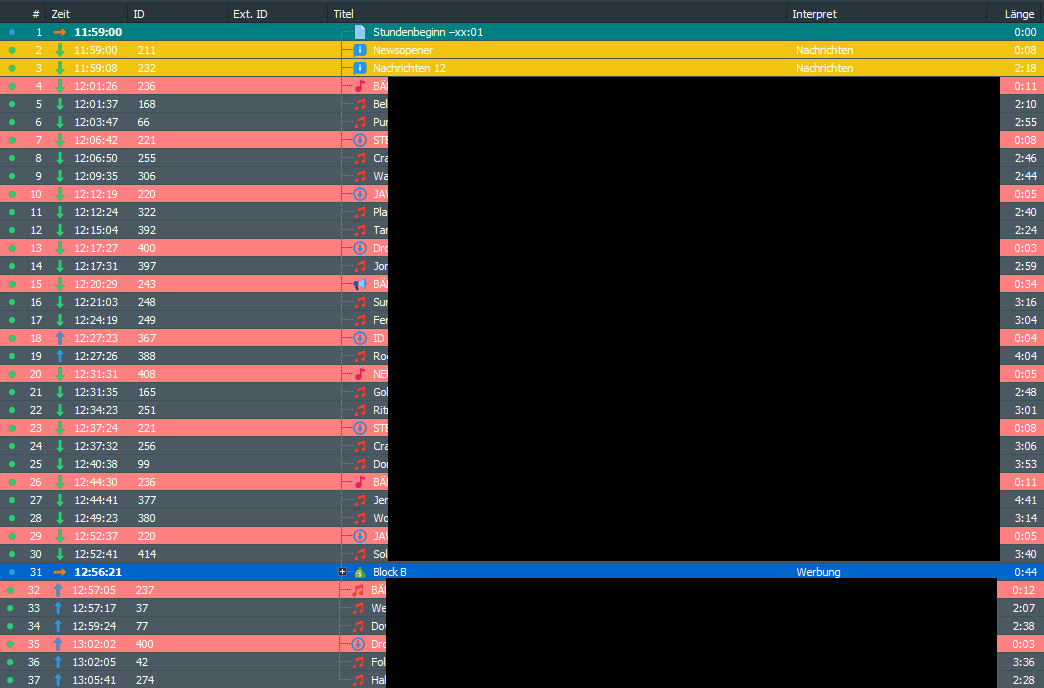1044x688 pixels.
Task: Click the green down arrow in row 12:44:30
Action: pos(60,482)
